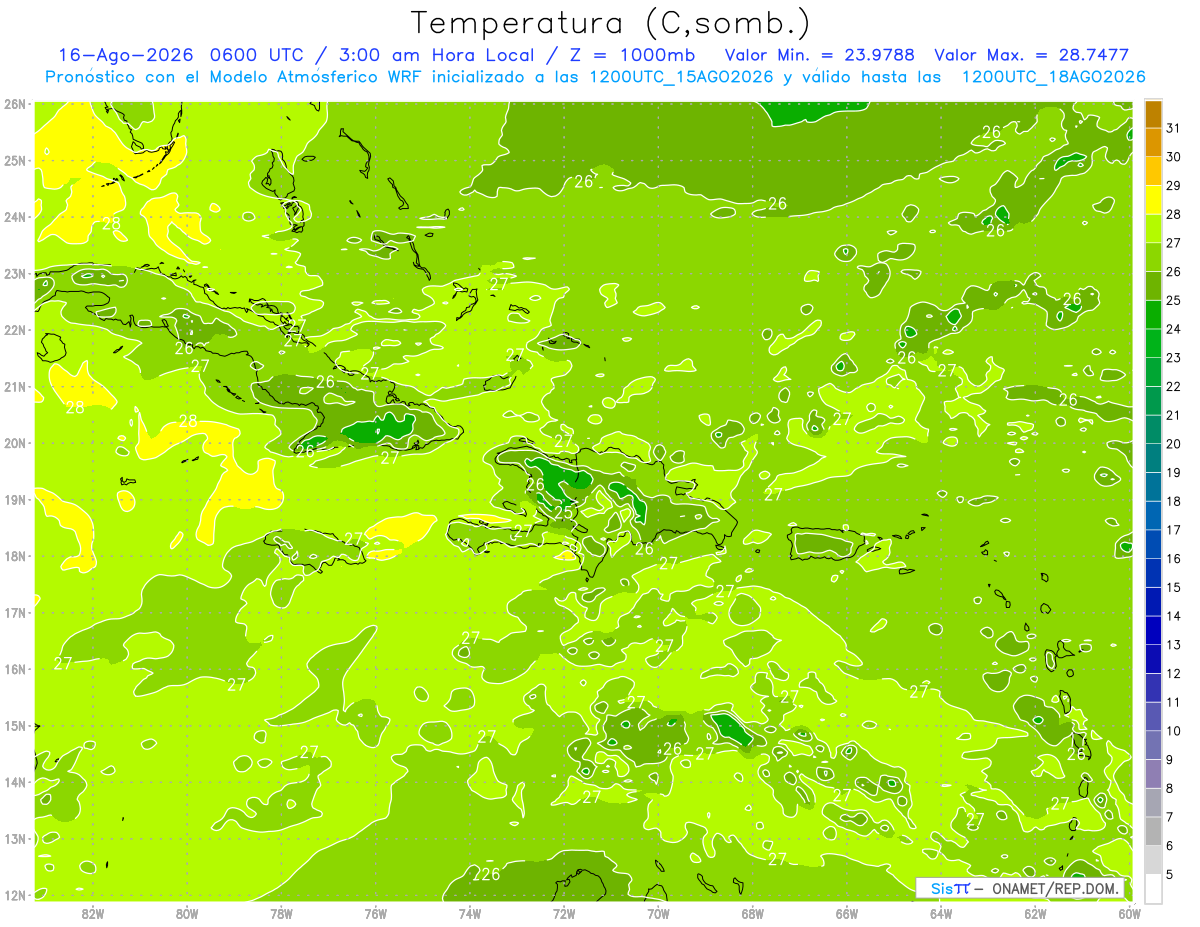Viewport: 1200px width, 927px height.
Task: Click the "80W" longitude axis label
Action: (x=186, y=913)
